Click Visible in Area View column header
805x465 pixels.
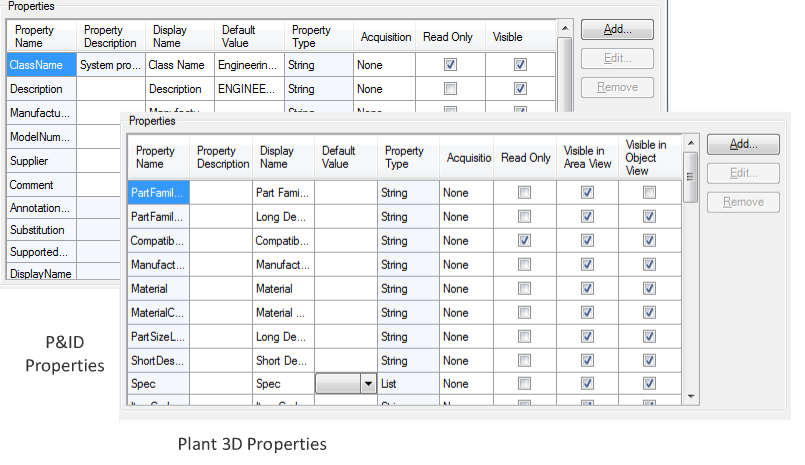pos(587,157)
